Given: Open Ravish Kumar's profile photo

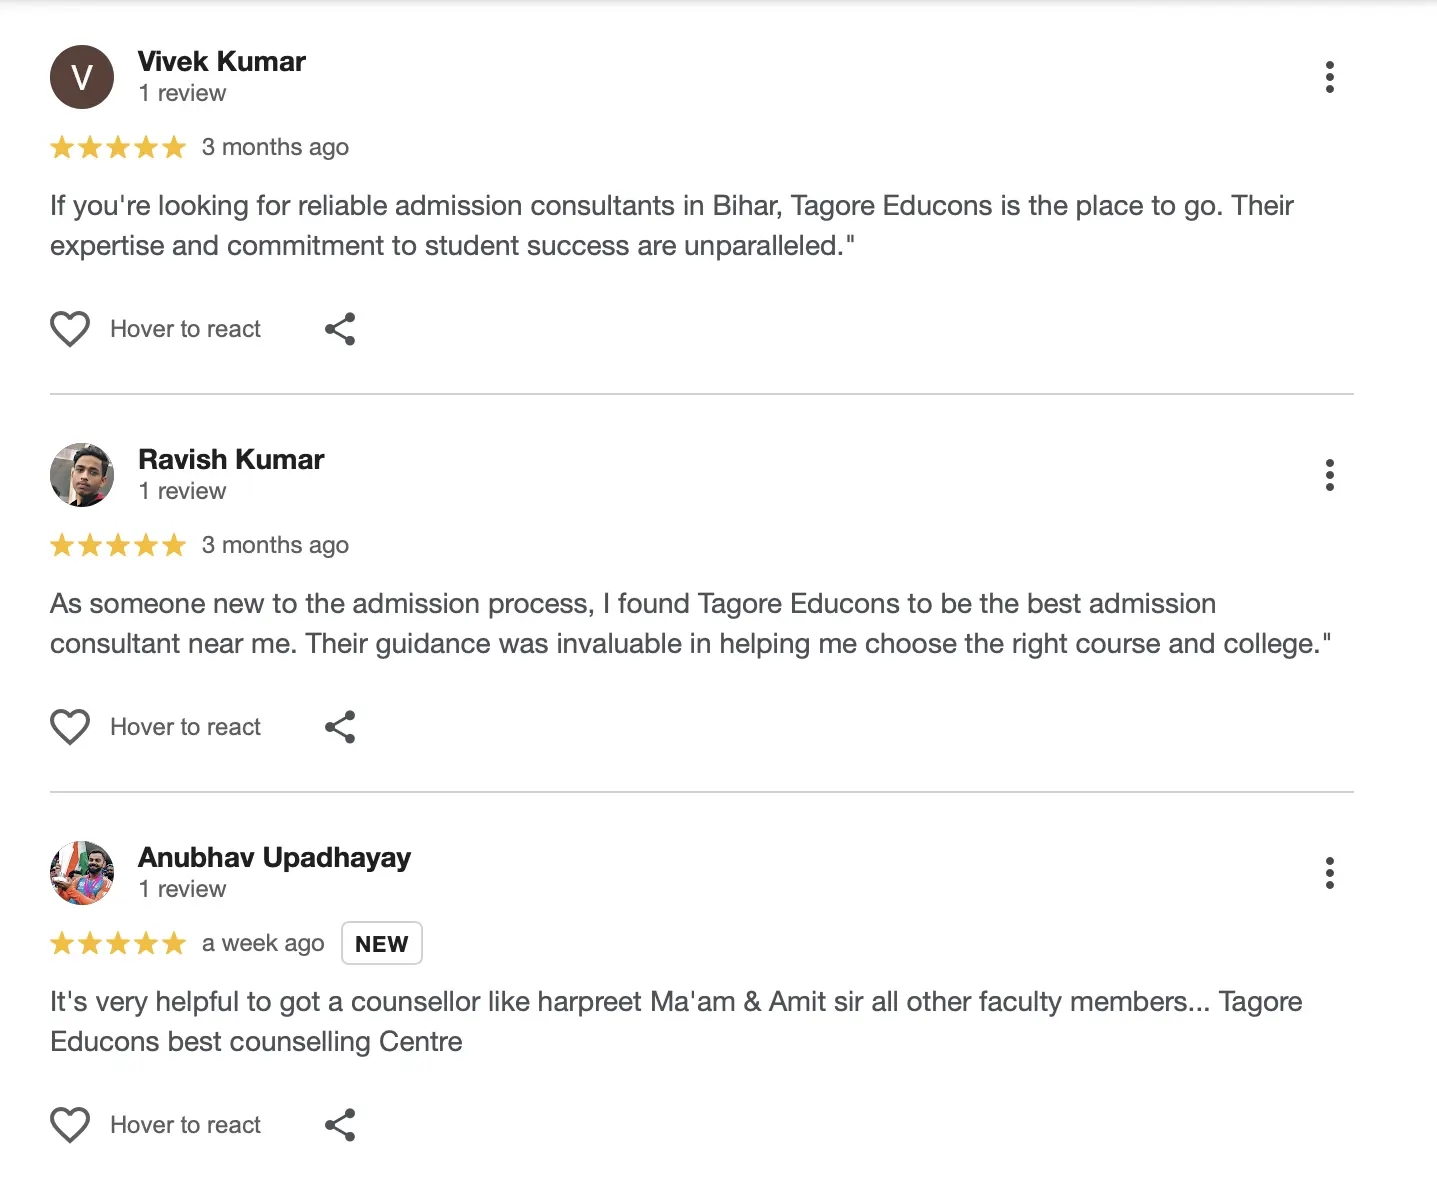Looking at the screenshot, I should tap(82, 475).
